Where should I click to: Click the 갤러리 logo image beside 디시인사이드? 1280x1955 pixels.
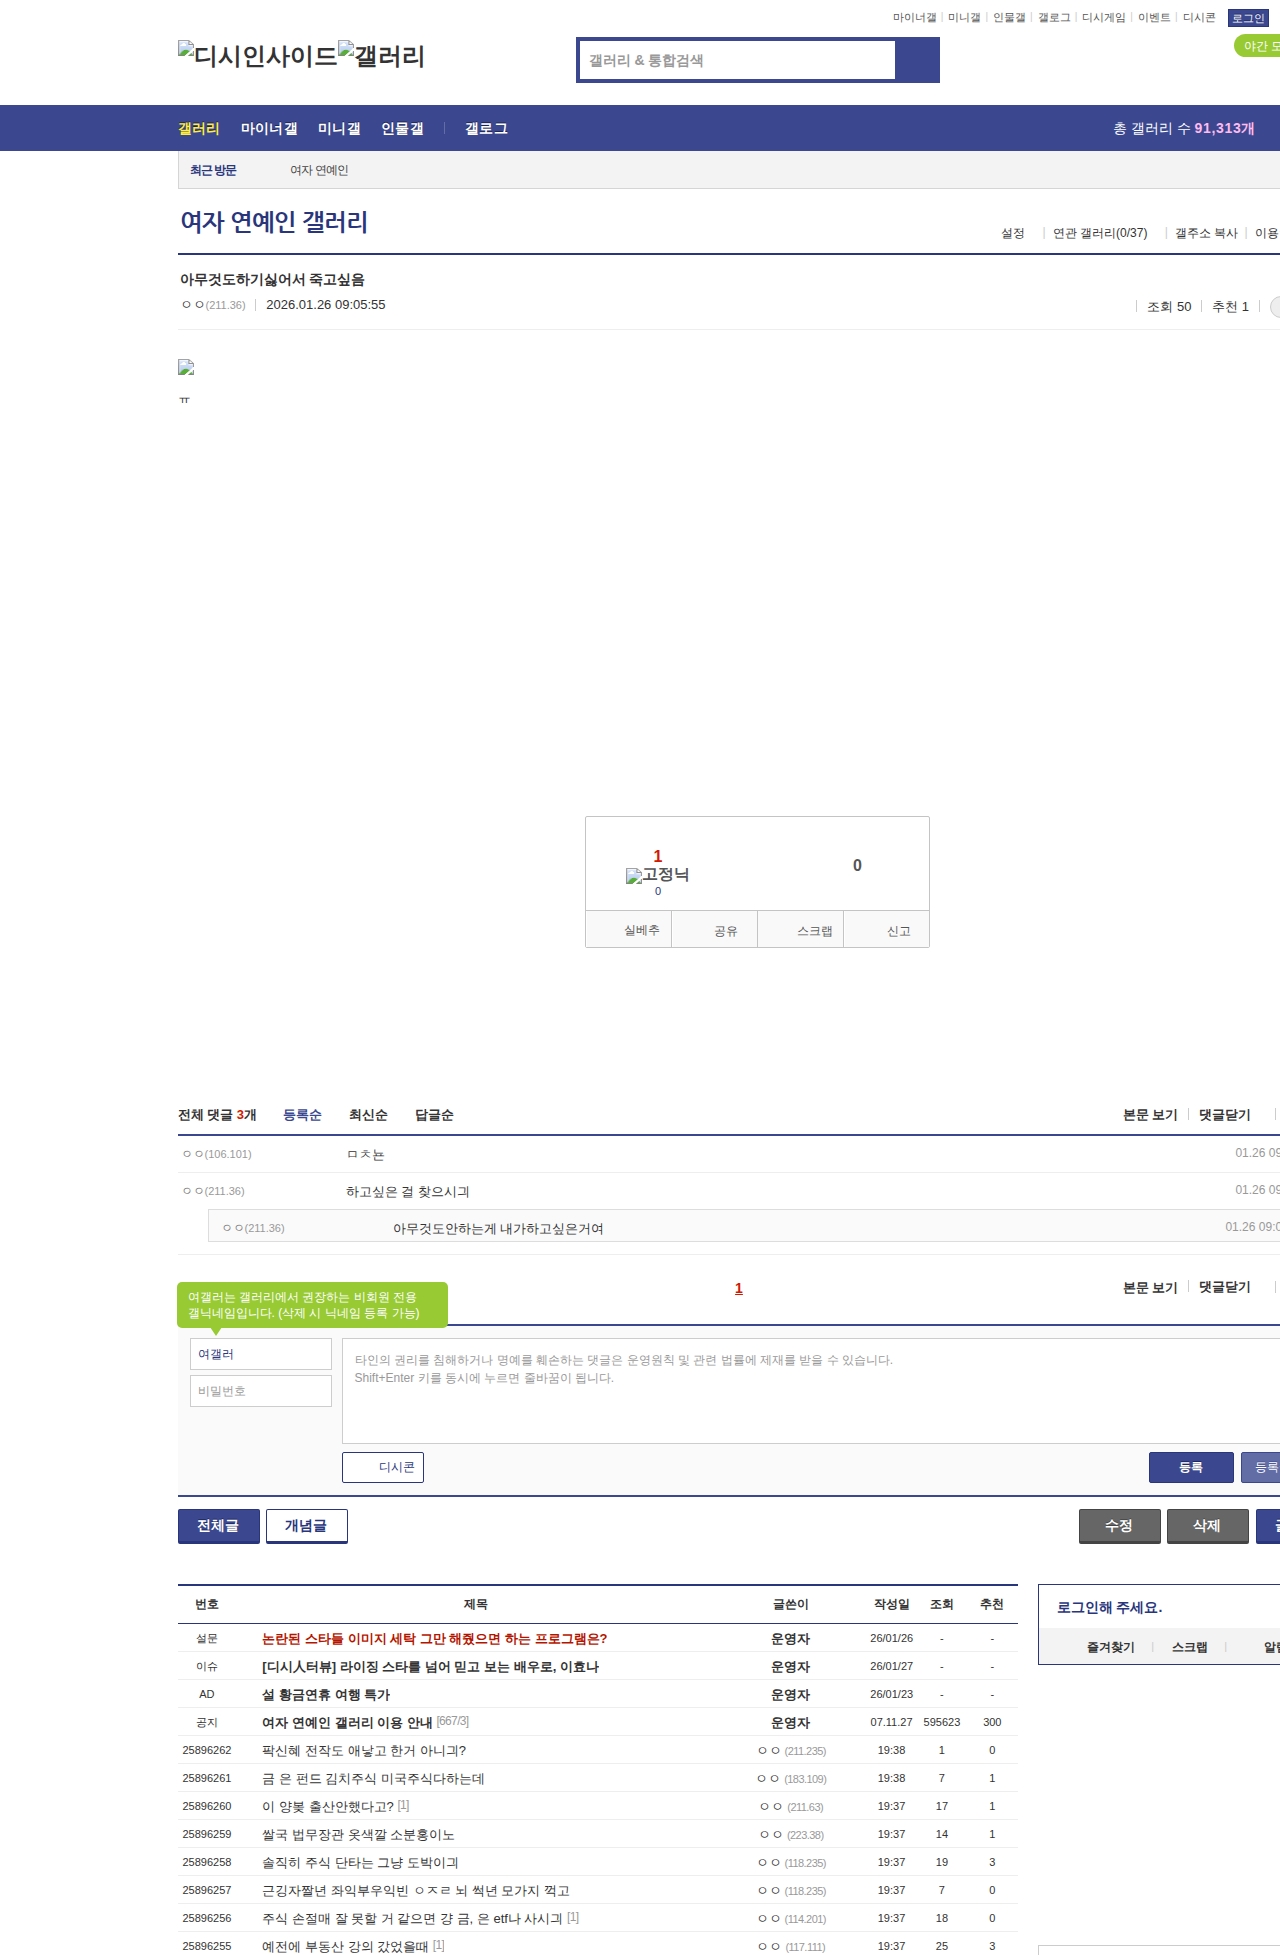coord(382,56)
